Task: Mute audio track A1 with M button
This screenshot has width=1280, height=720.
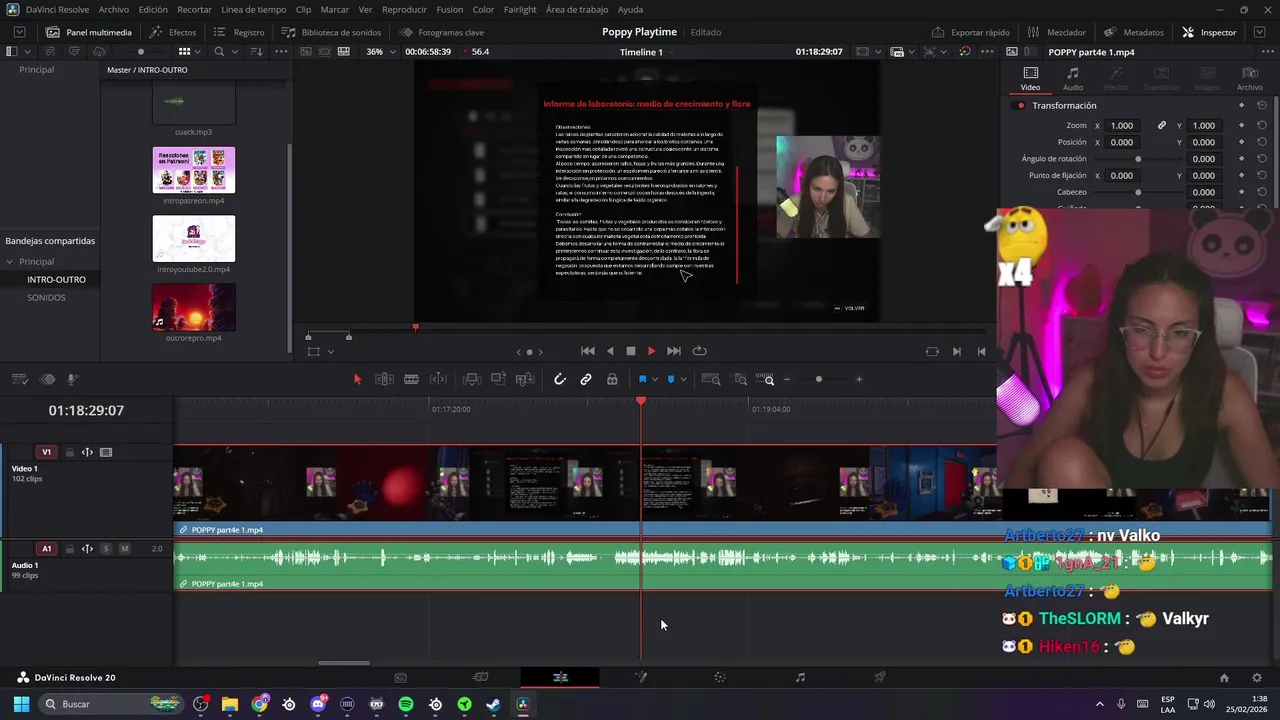Action: 124,549
